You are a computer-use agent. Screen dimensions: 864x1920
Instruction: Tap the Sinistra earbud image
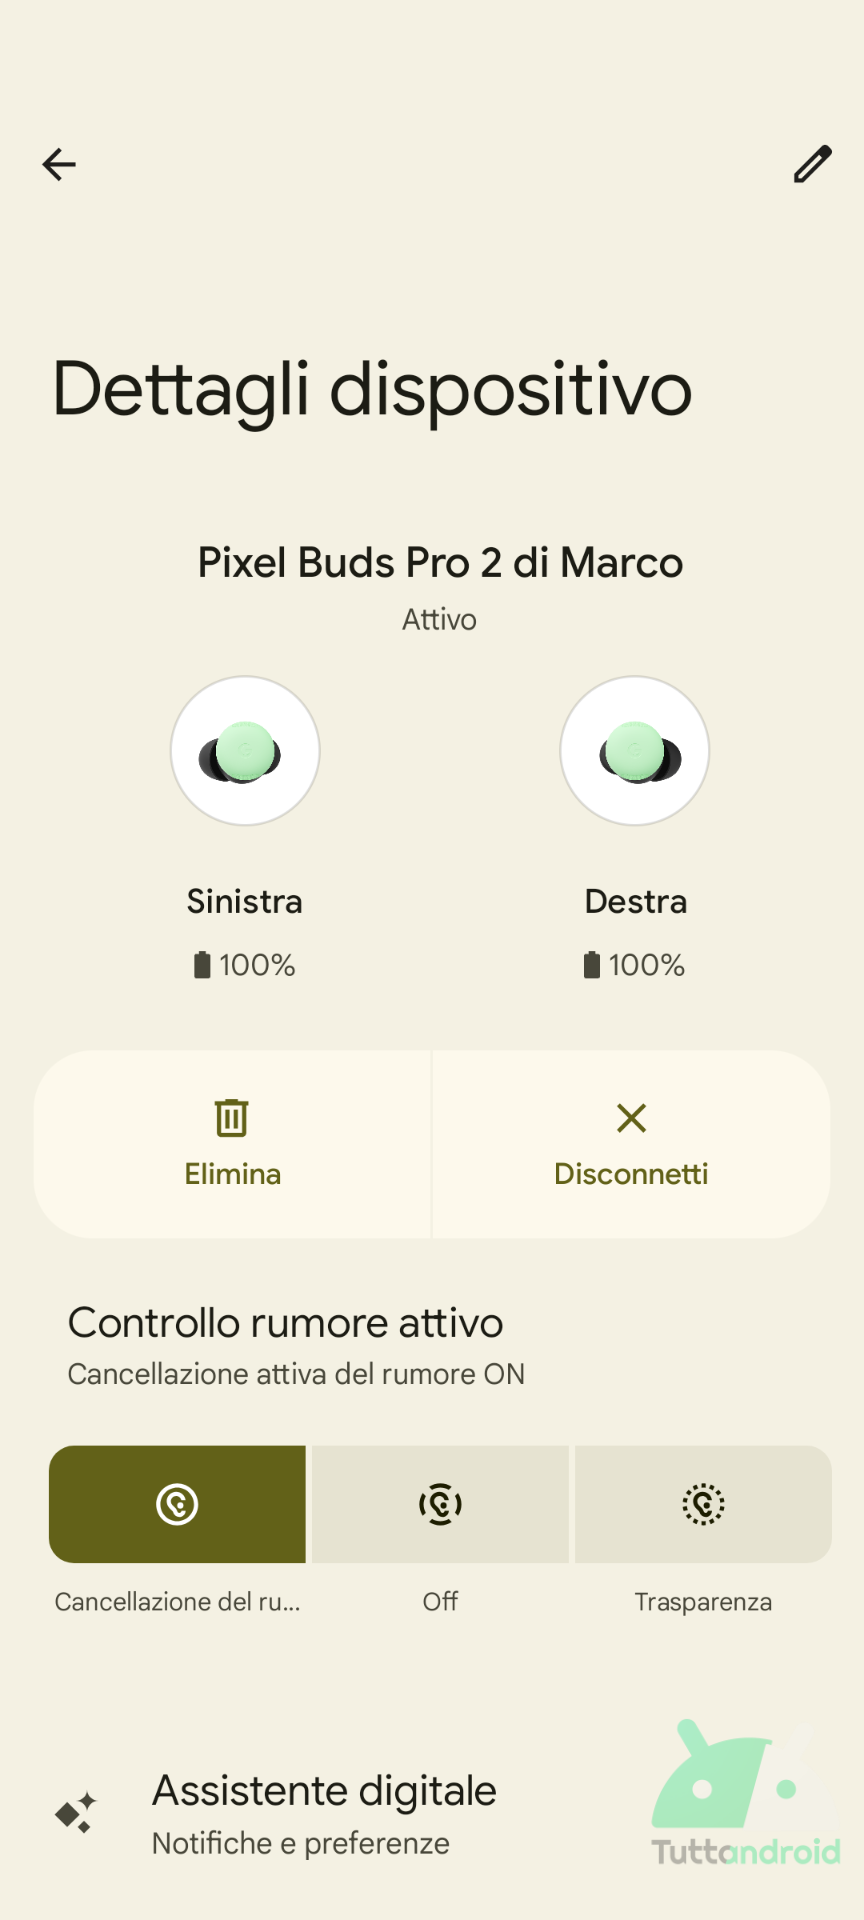(245, 751)
